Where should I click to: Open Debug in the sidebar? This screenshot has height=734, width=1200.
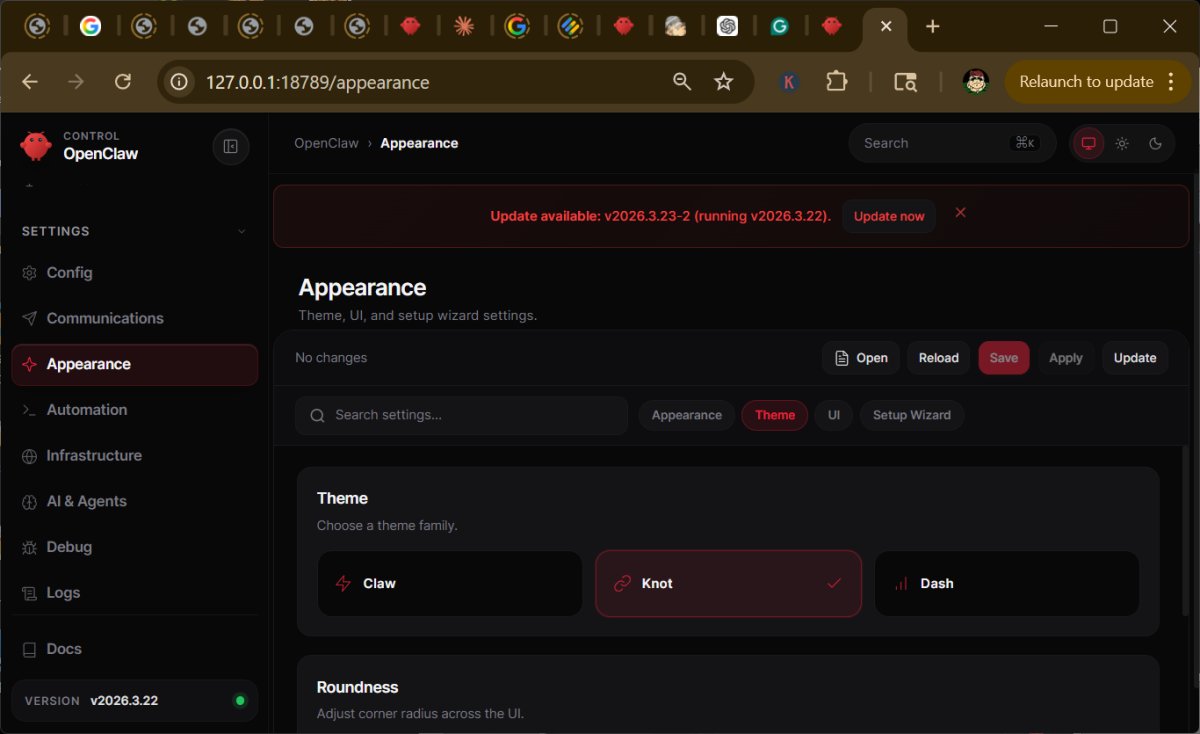[x=134, y=547]
